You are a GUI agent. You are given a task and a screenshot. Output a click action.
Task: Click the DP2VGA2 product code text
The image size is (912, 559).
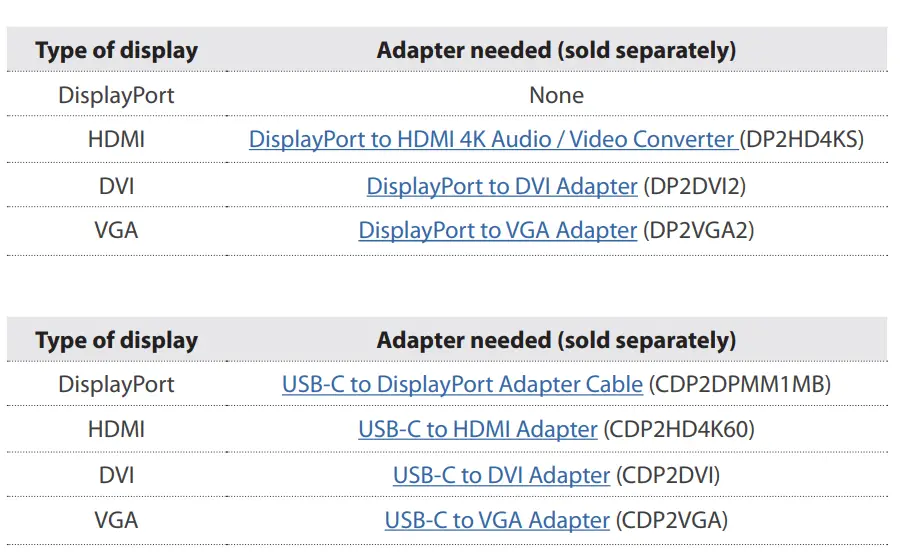tap(699, 231)
